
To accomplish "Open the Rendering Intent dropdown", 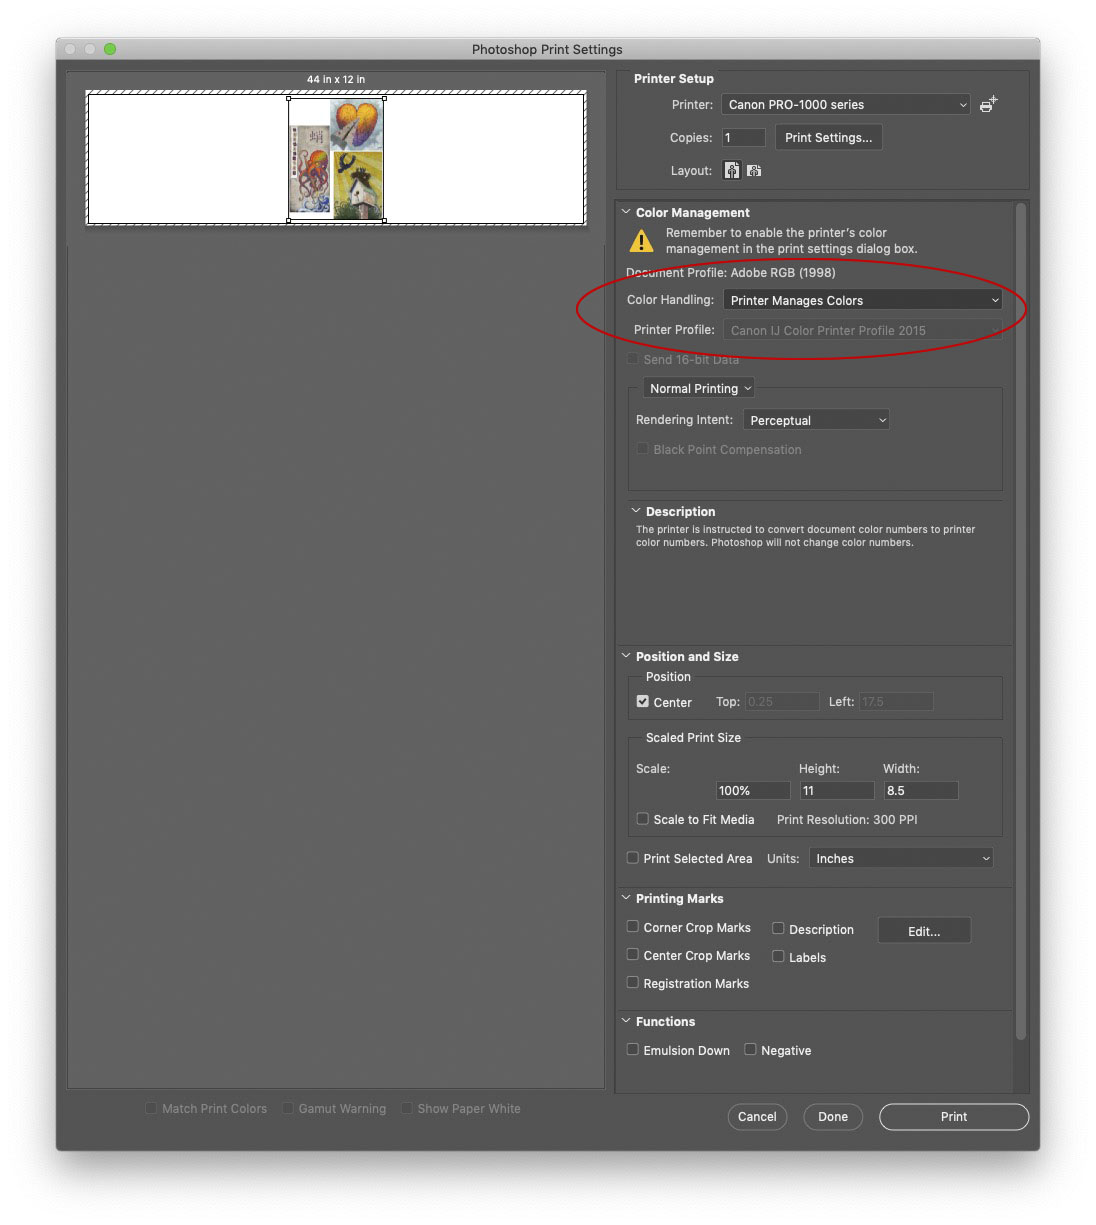I will [816, 420].
